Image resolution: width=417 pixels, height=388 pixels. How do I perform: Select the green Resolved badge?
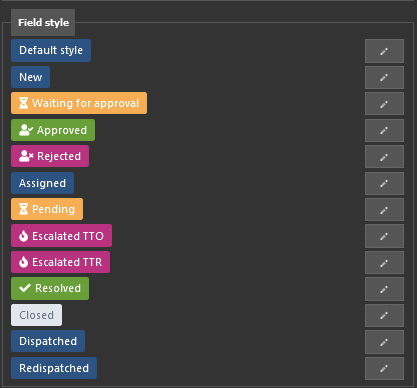[50, 288]
